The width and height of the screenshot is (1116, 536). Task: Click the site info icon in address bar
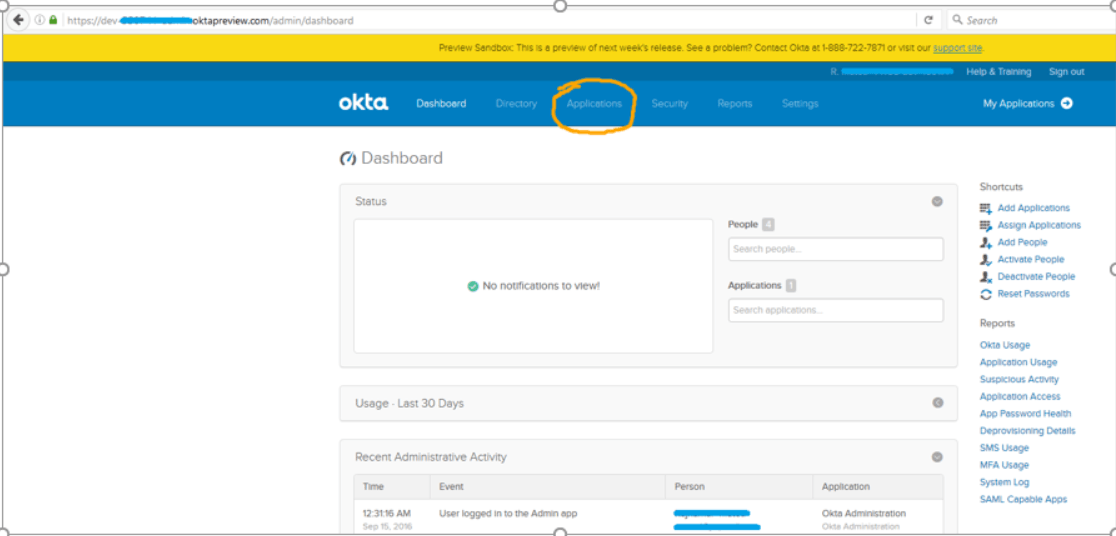pos(40,21)
